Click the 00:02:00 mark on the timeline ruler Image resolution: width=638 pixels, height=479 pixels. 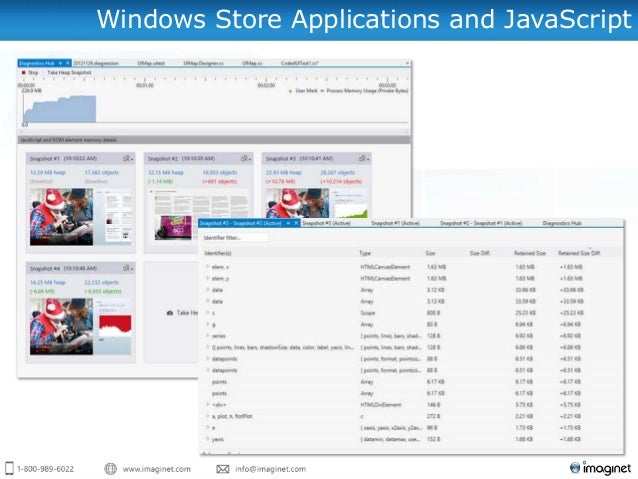pos(266,85)
